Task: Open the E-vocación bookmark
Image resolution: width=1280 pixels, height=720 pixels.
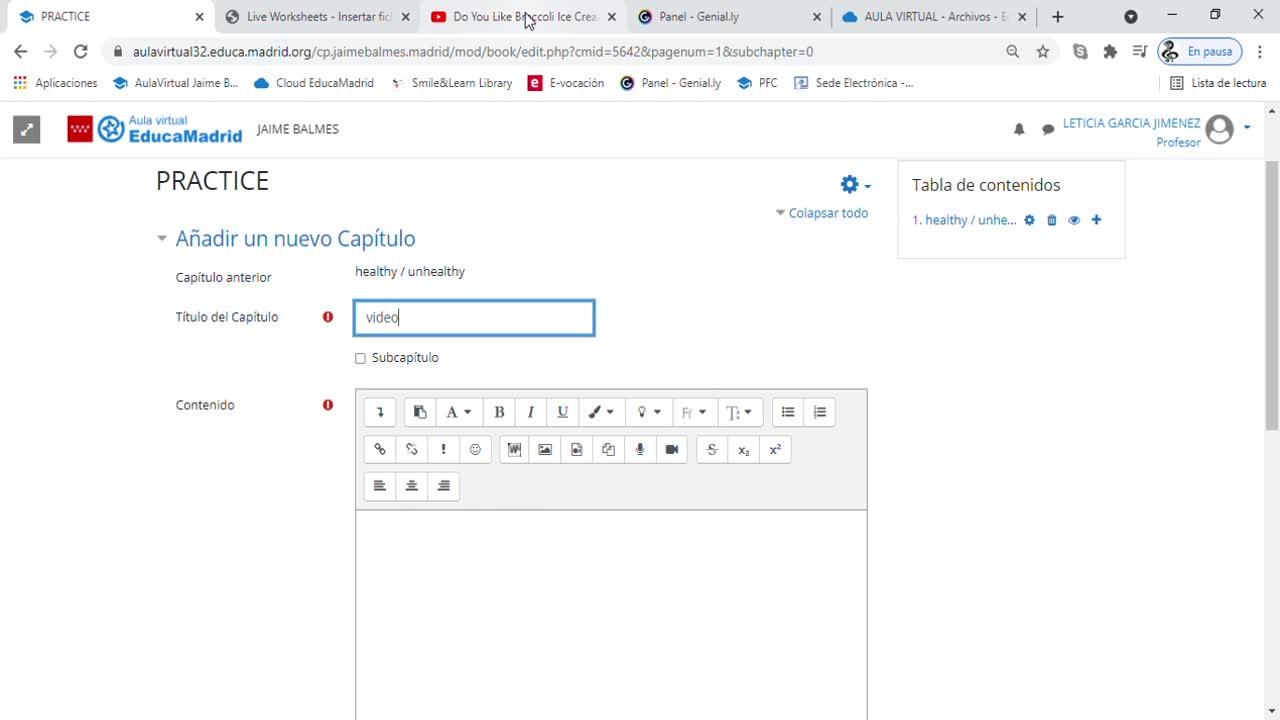Action: [x=566, y=83]
